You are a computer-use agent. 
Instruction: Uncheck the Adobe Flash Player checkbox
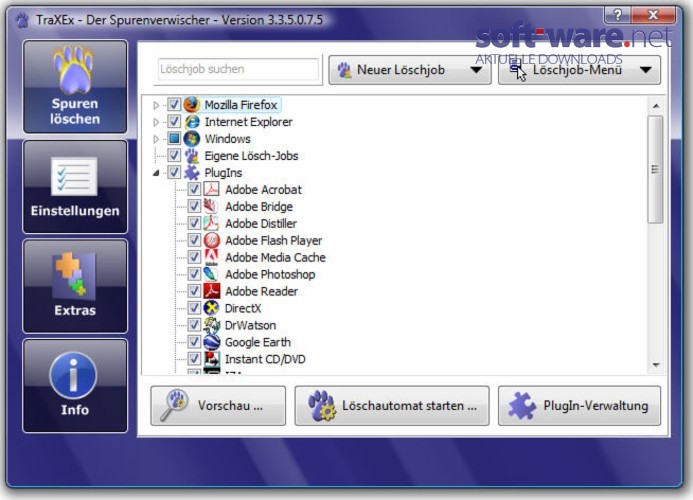(x=194, y=240)
